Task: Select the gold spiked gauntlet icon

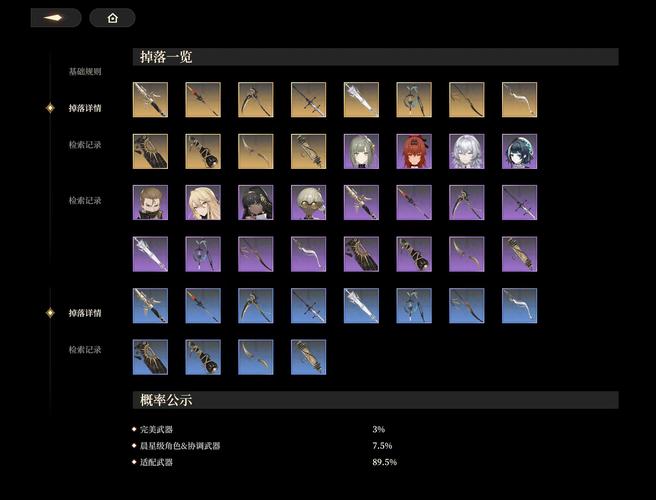Action: click(x=150, y=151)
